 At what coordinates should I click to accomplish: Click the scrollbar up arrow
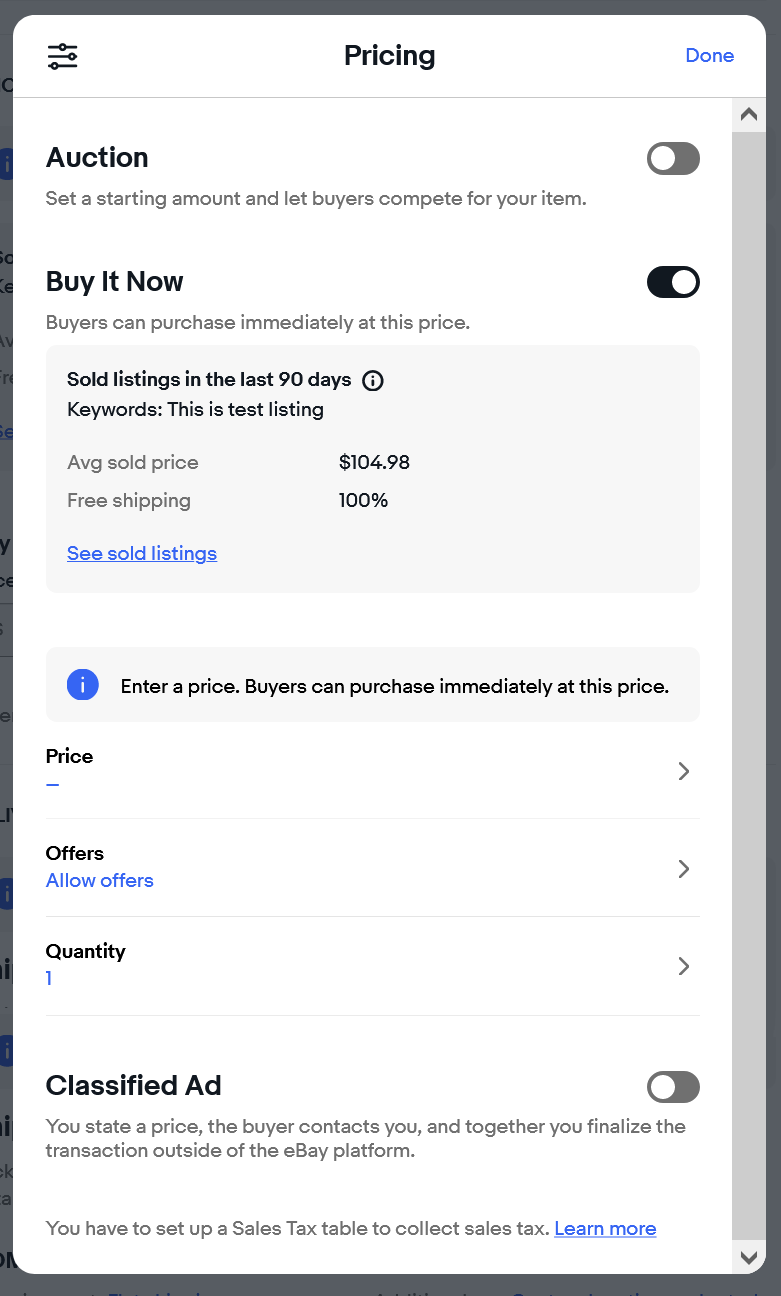tap(748, 115)
